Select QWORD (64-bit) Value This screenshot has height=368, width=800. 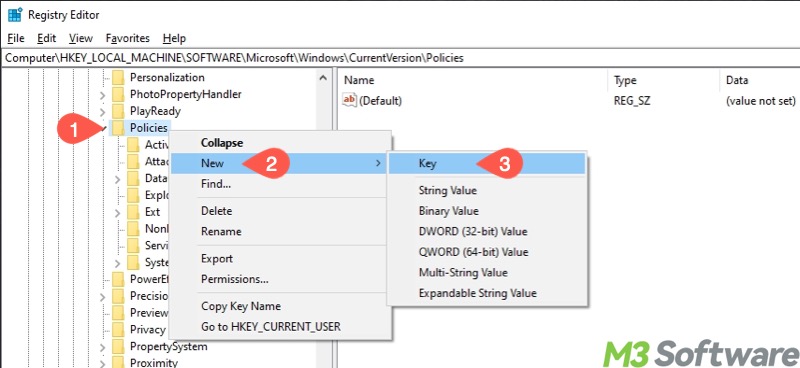point(487,252)
